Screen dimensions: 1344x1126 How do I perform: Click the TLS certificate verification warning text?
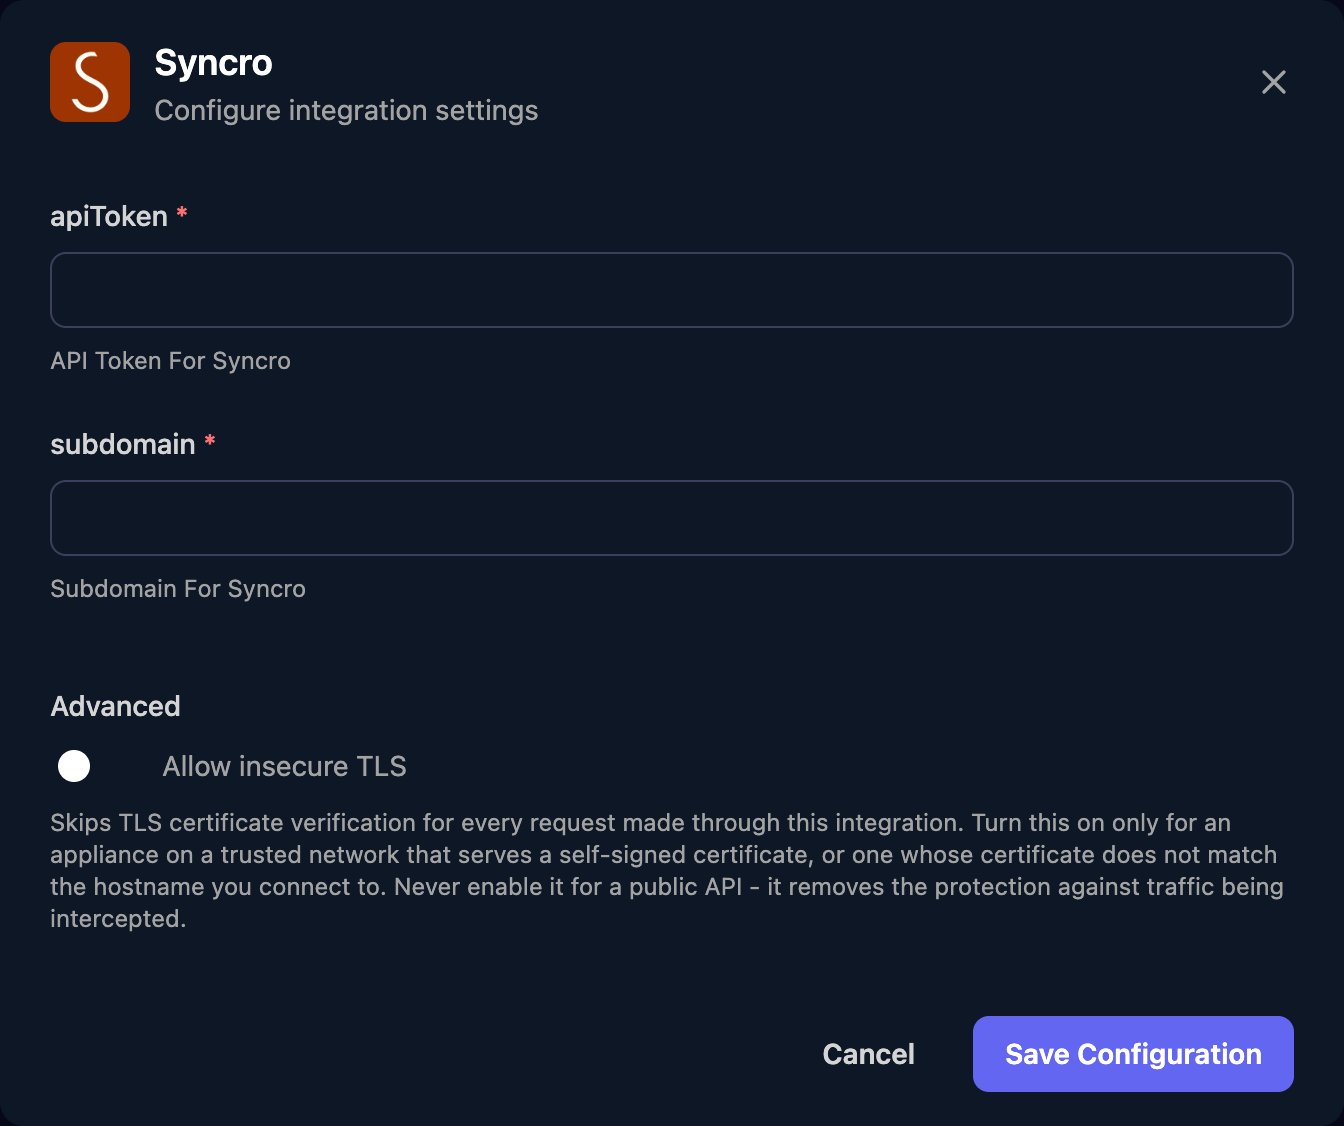point(668,870)
